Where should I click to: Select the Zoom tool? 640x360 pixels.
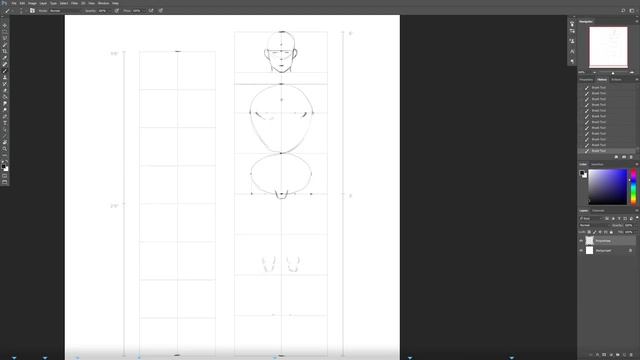point(5,149)
